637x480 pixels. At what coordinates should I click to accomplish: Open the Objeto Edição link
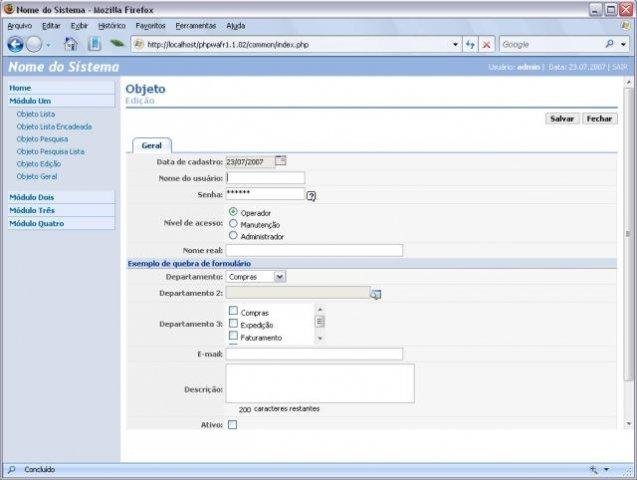point(39,164)
